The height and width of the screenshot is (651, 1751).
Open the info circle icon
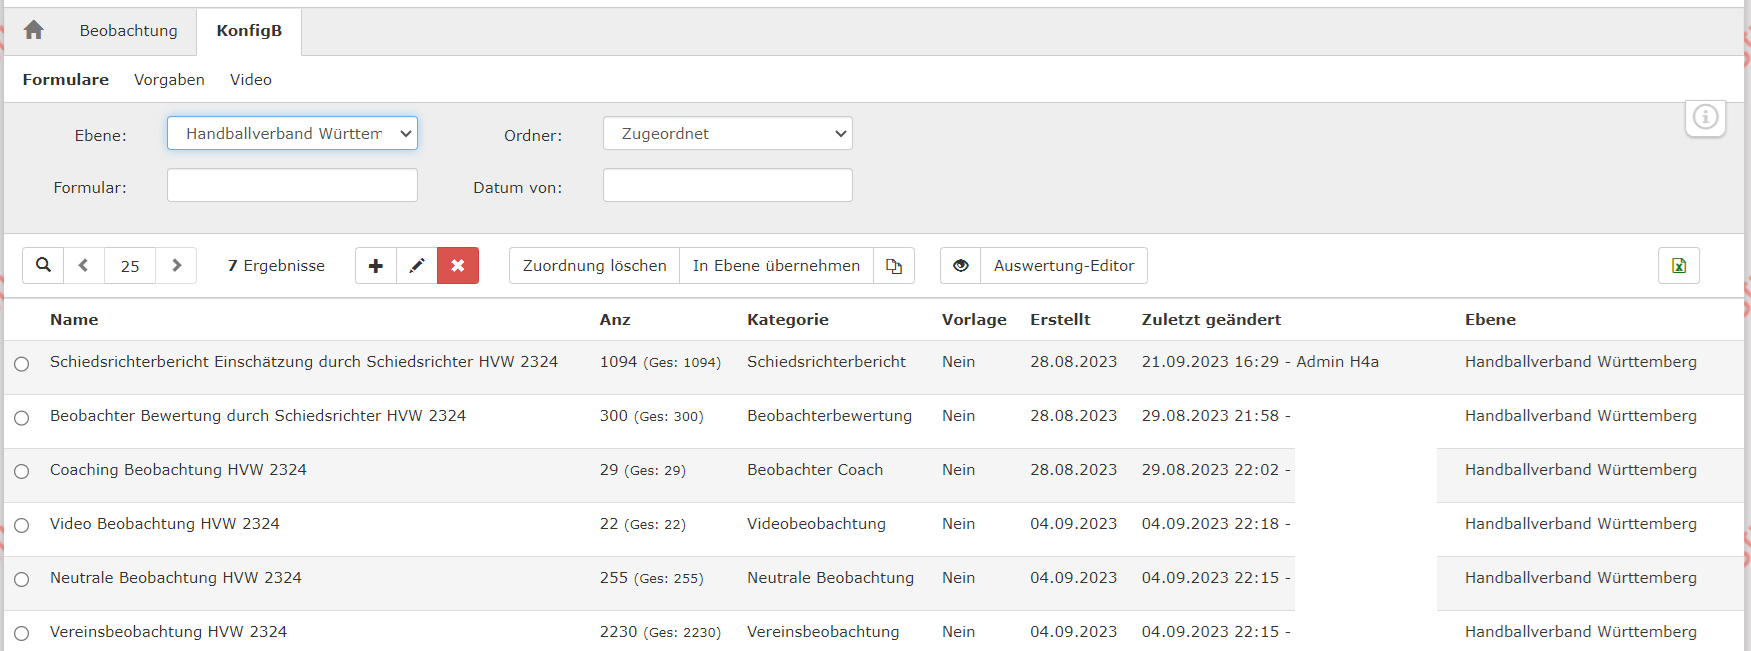(x=1705, y=117)
